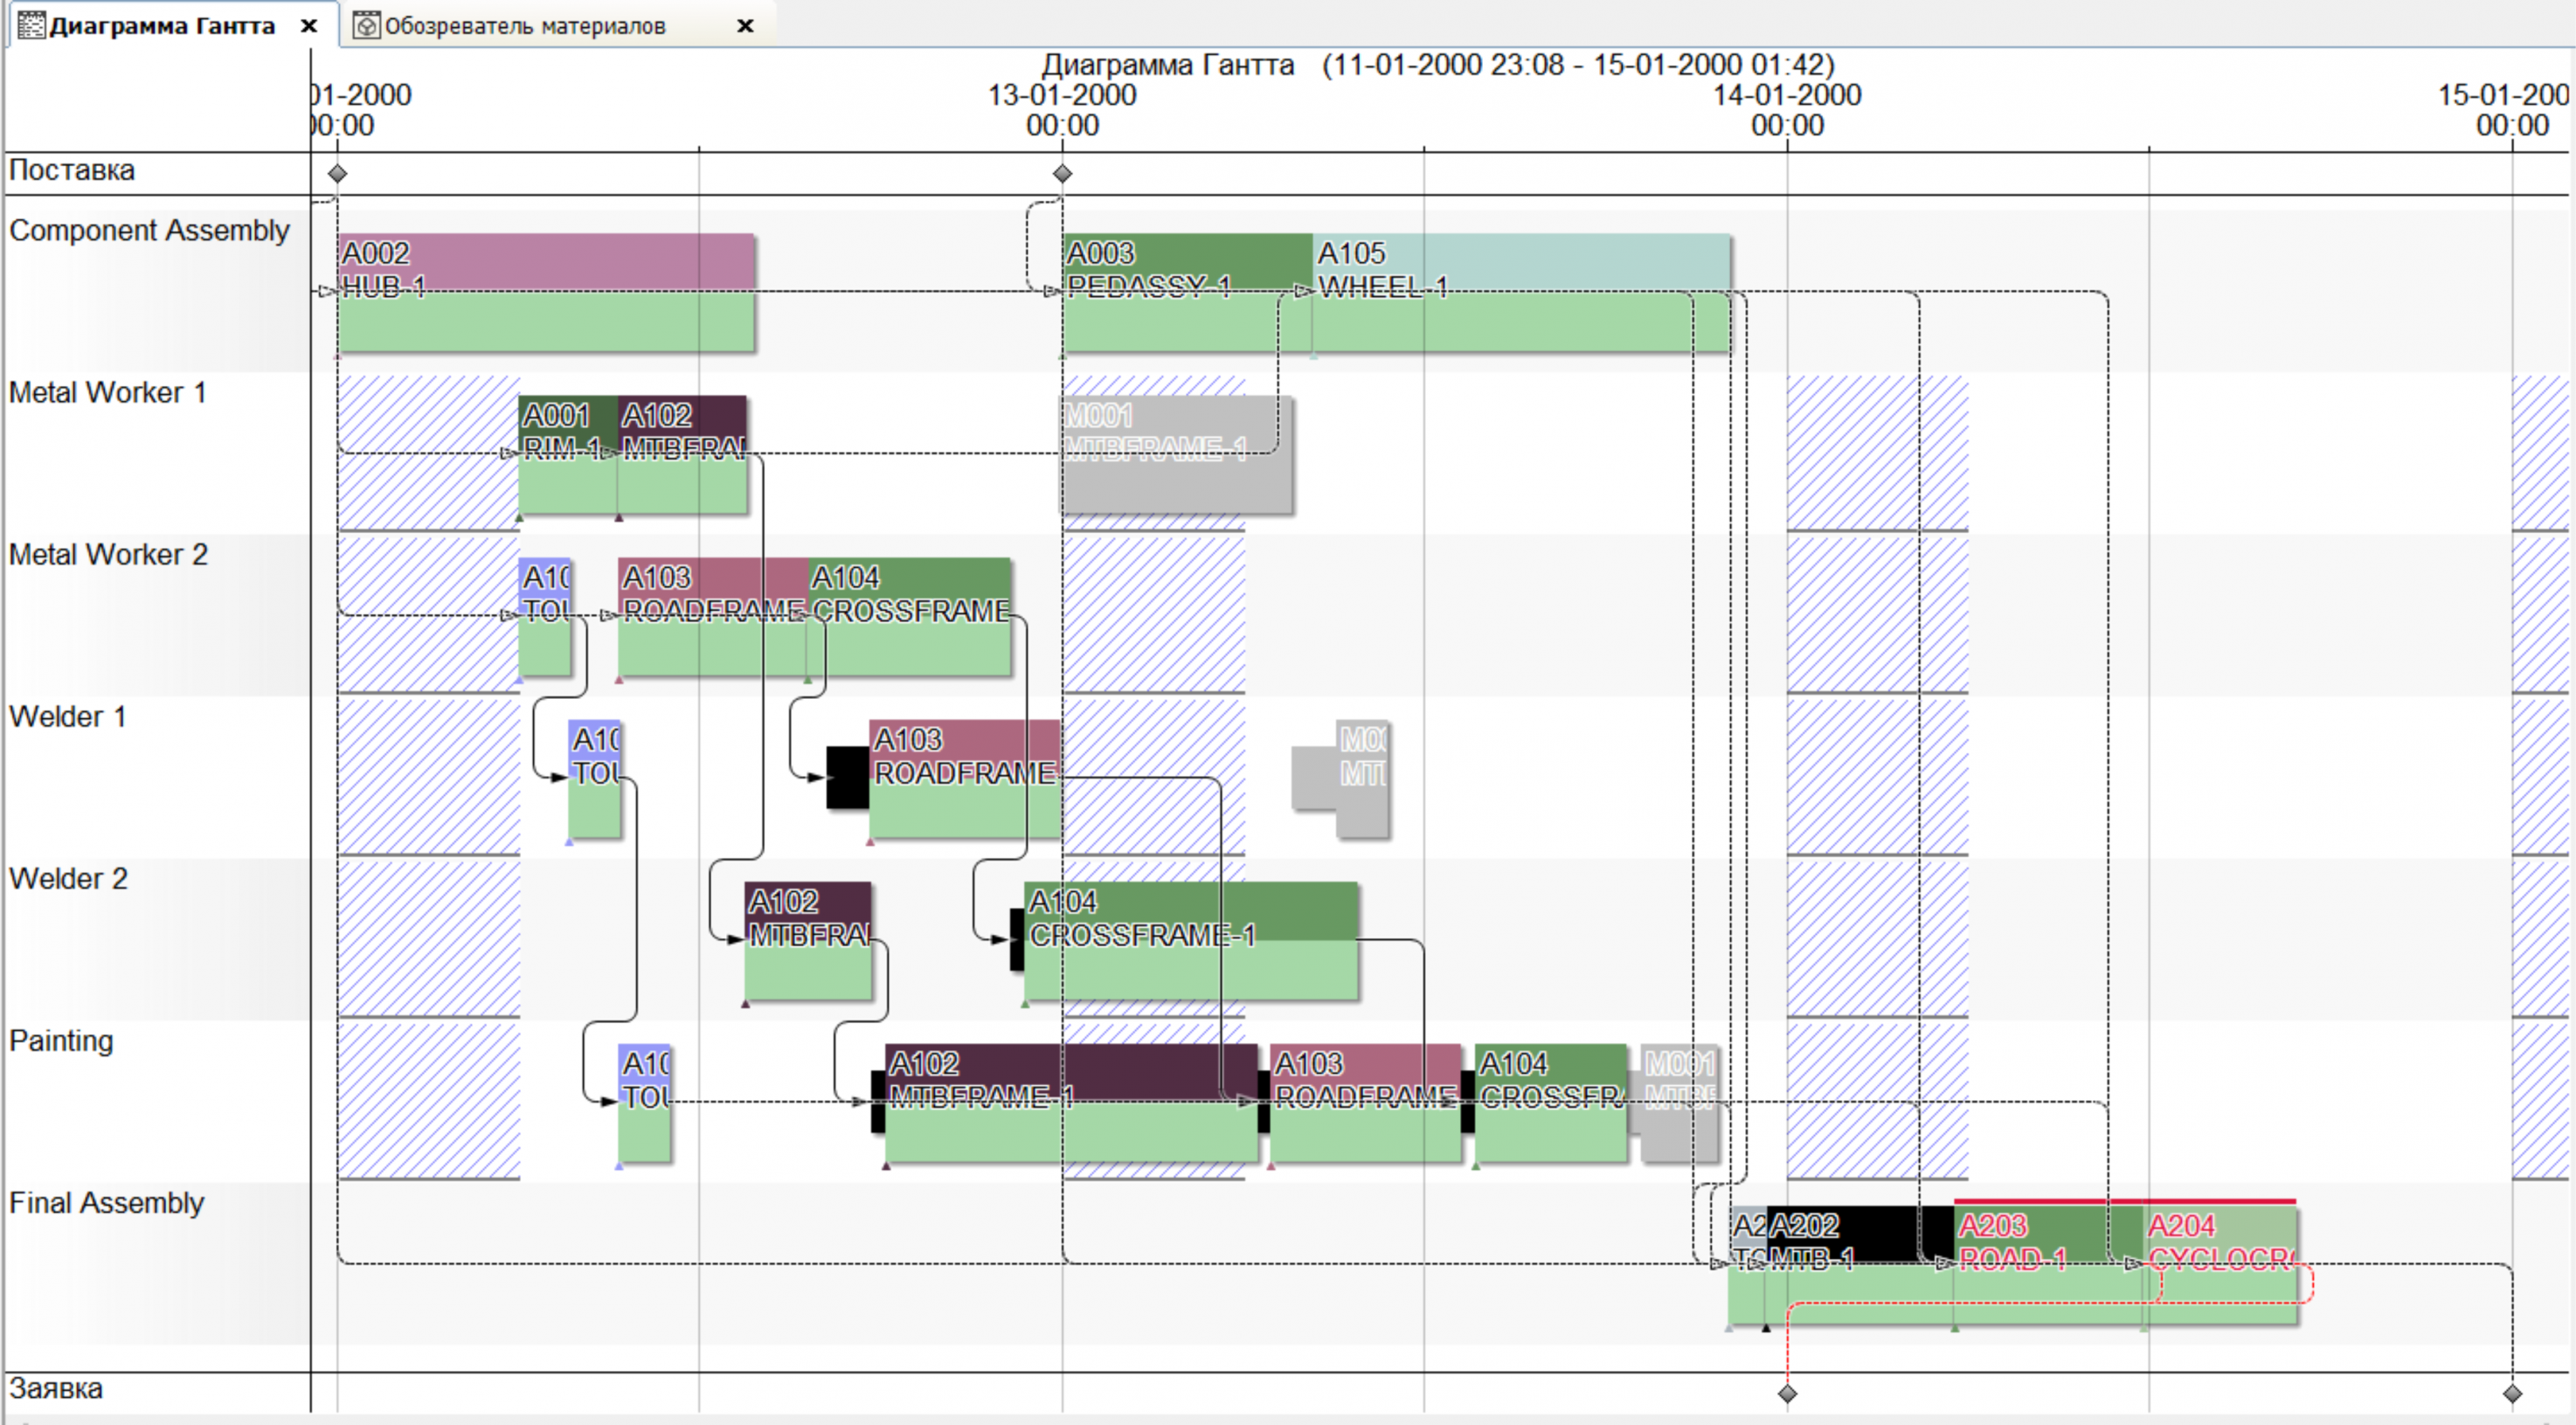This screenshot has height=1425, width=2576.
Task: Switch to the Диаграмма Гантта tab
Action: coord(162,26)
